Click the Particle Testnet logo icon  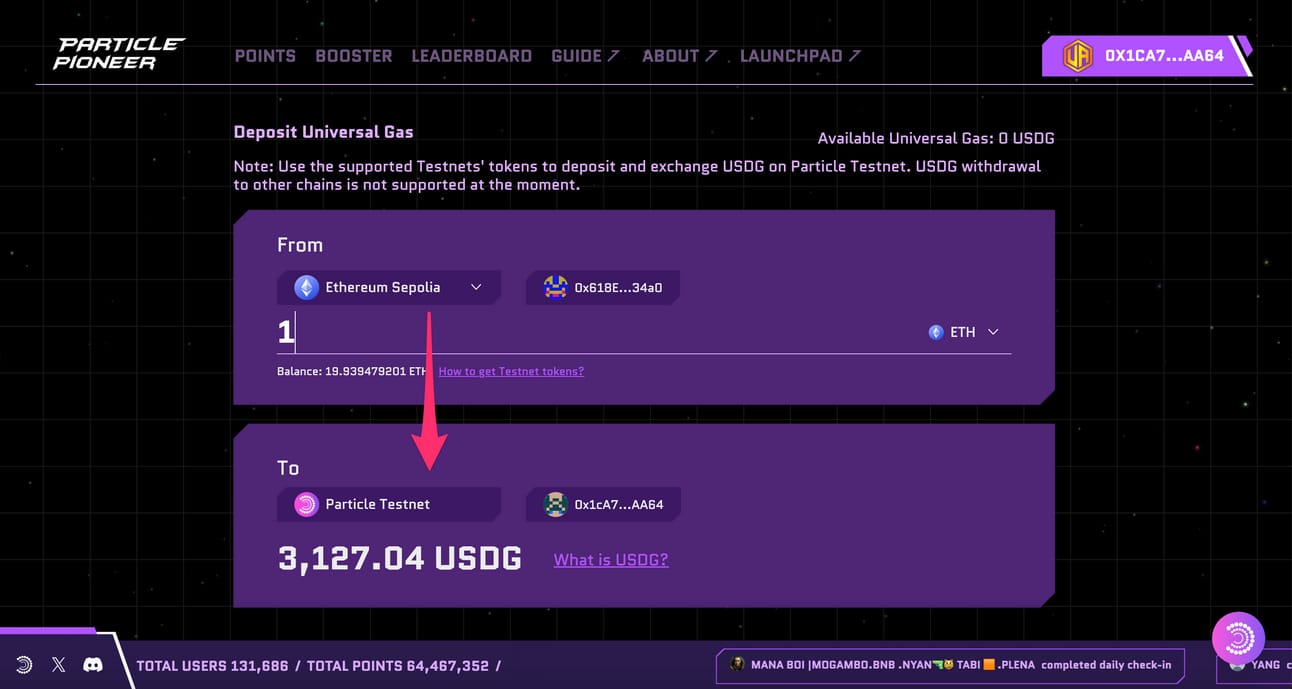306,504
